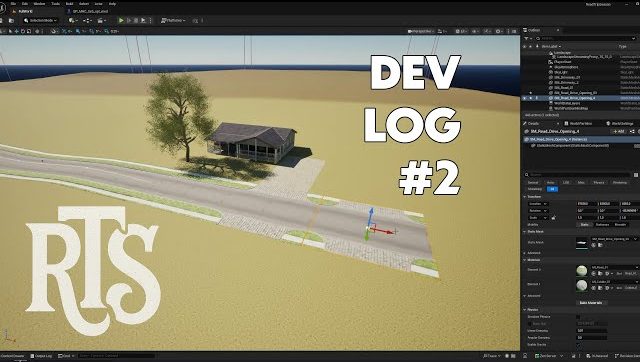The image size is (640, 362).
Task: Open the play options three-dot menu
Action: point(150,20)
